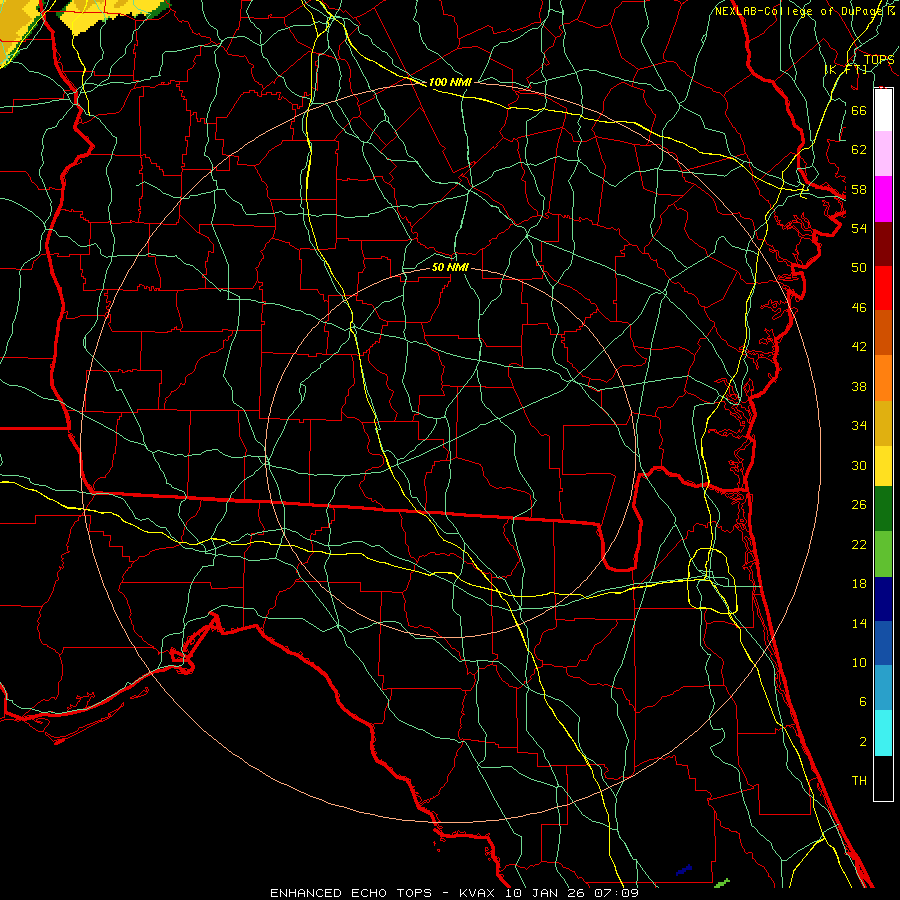Image resolution: width=900 pixels, height=900 pixels.
Task: Click the black TH threshold swatch
Action: [x=883, y=778]
